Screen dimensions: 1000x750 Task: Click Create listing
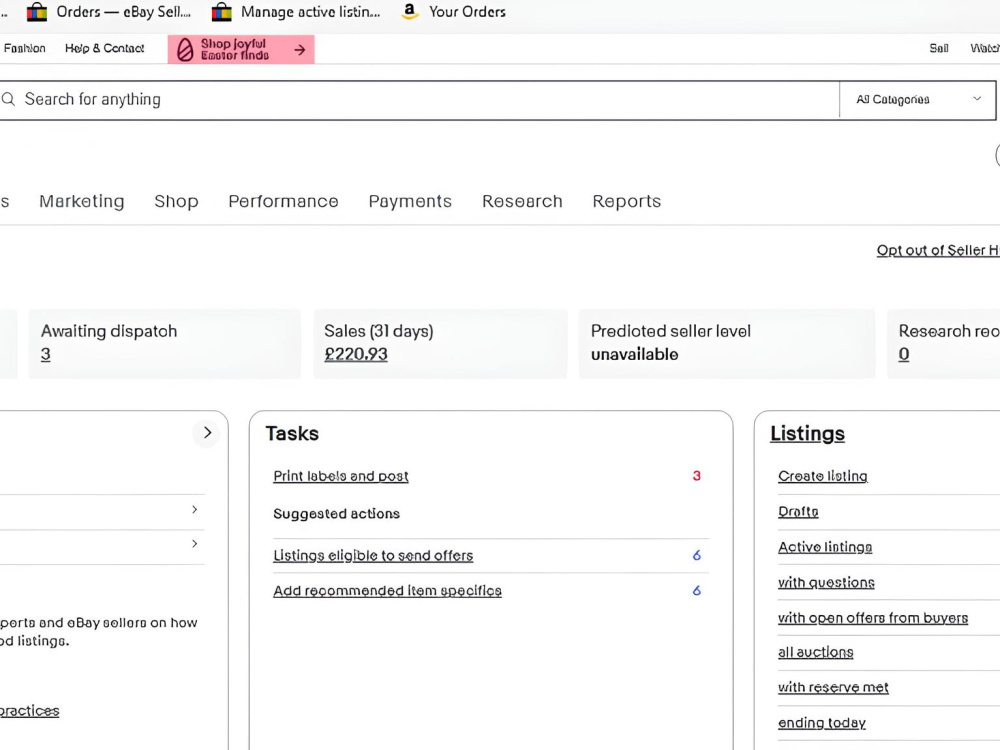coord(823,476)
